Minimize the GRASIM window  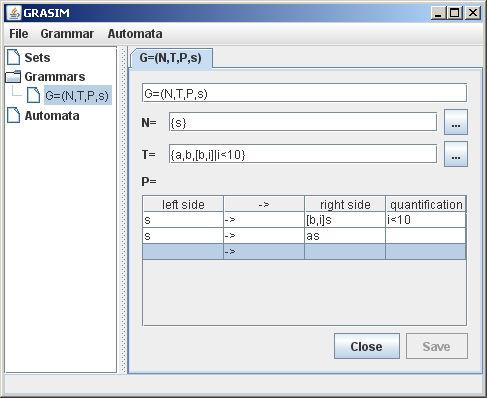pyautogui.click(x=438, y=13)
